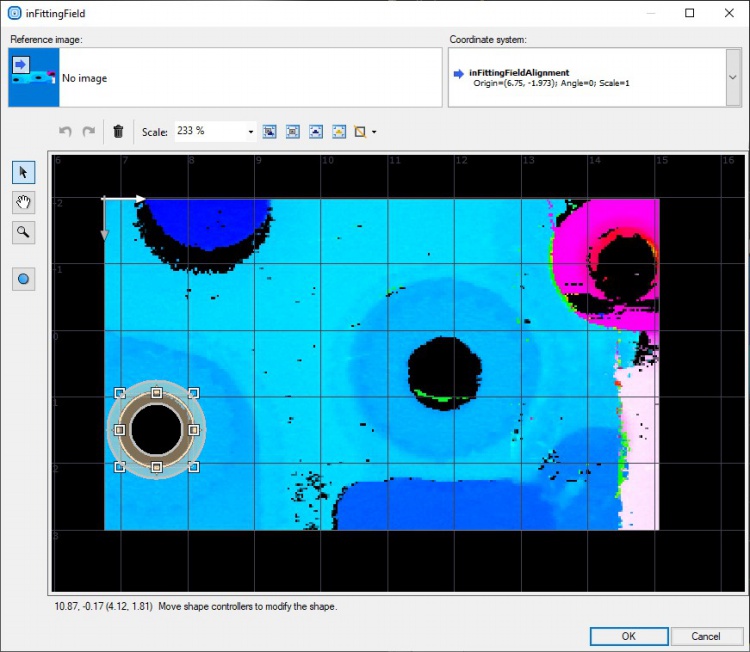Click the reference image thumbnail
750x652 pixels.
(x=34, y=77)
